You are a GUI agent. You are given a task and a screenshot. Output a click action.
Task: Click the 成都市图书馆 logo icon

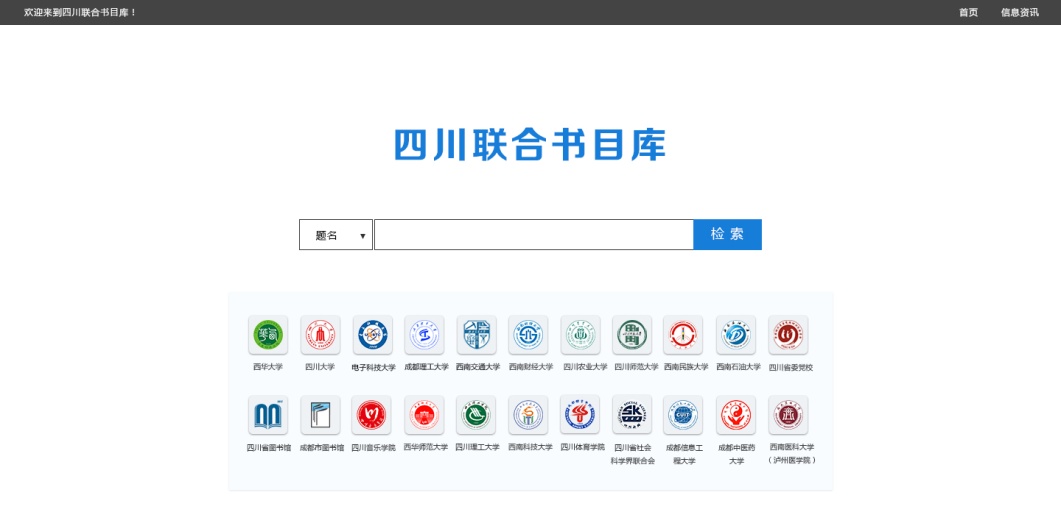point(320,415)
